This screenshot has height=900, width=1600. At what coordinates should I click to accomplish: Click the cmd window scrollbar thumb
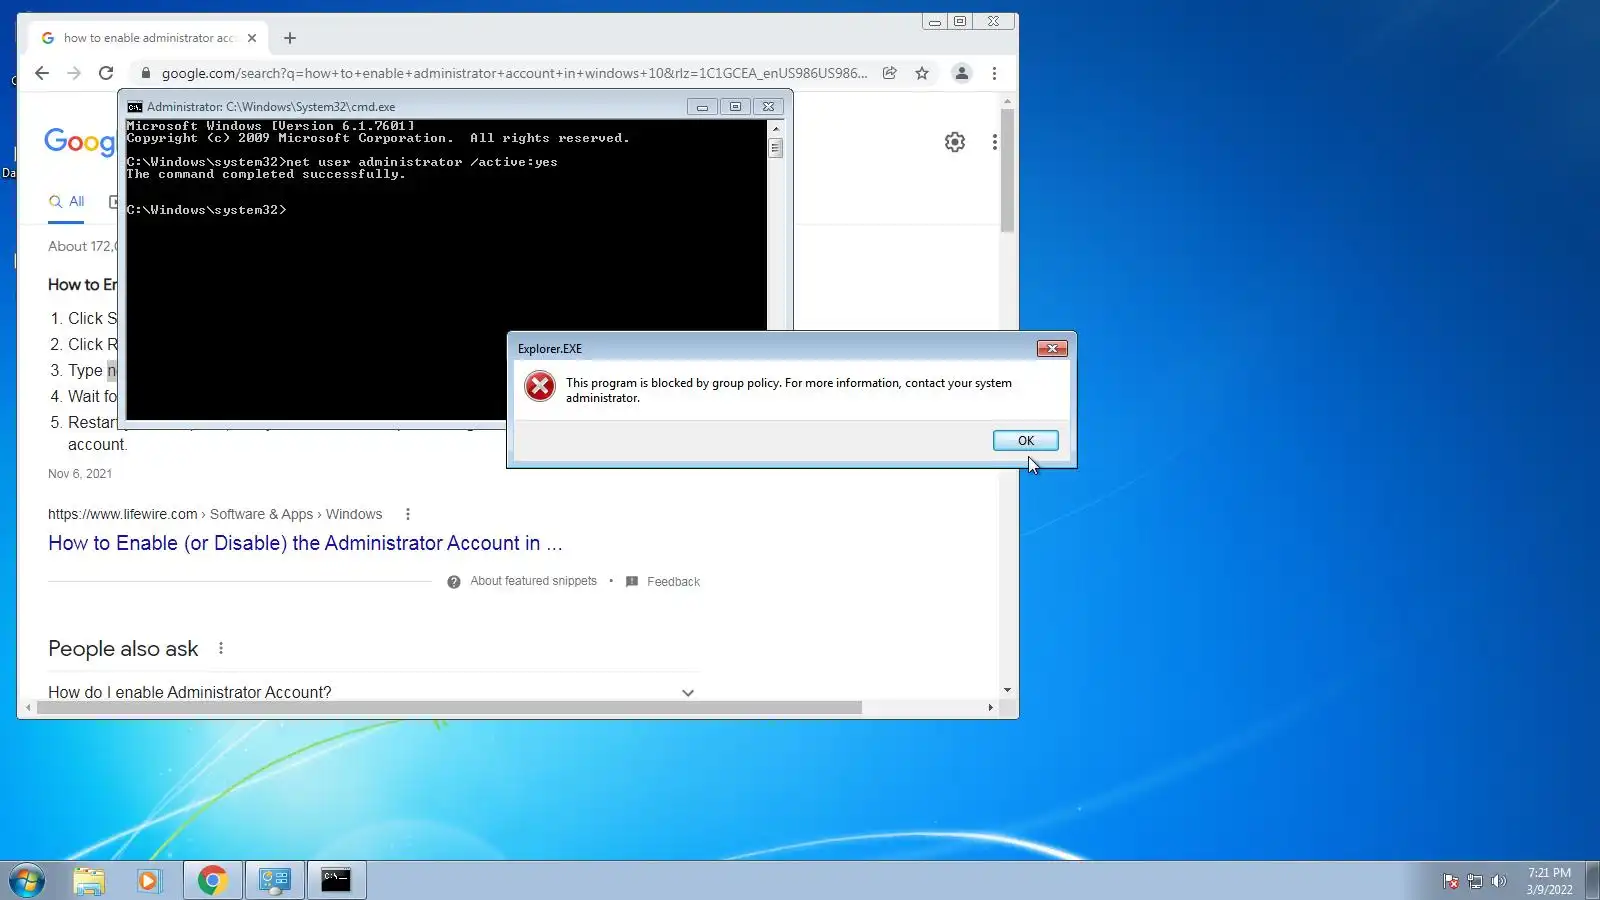[x=775, y=148]
